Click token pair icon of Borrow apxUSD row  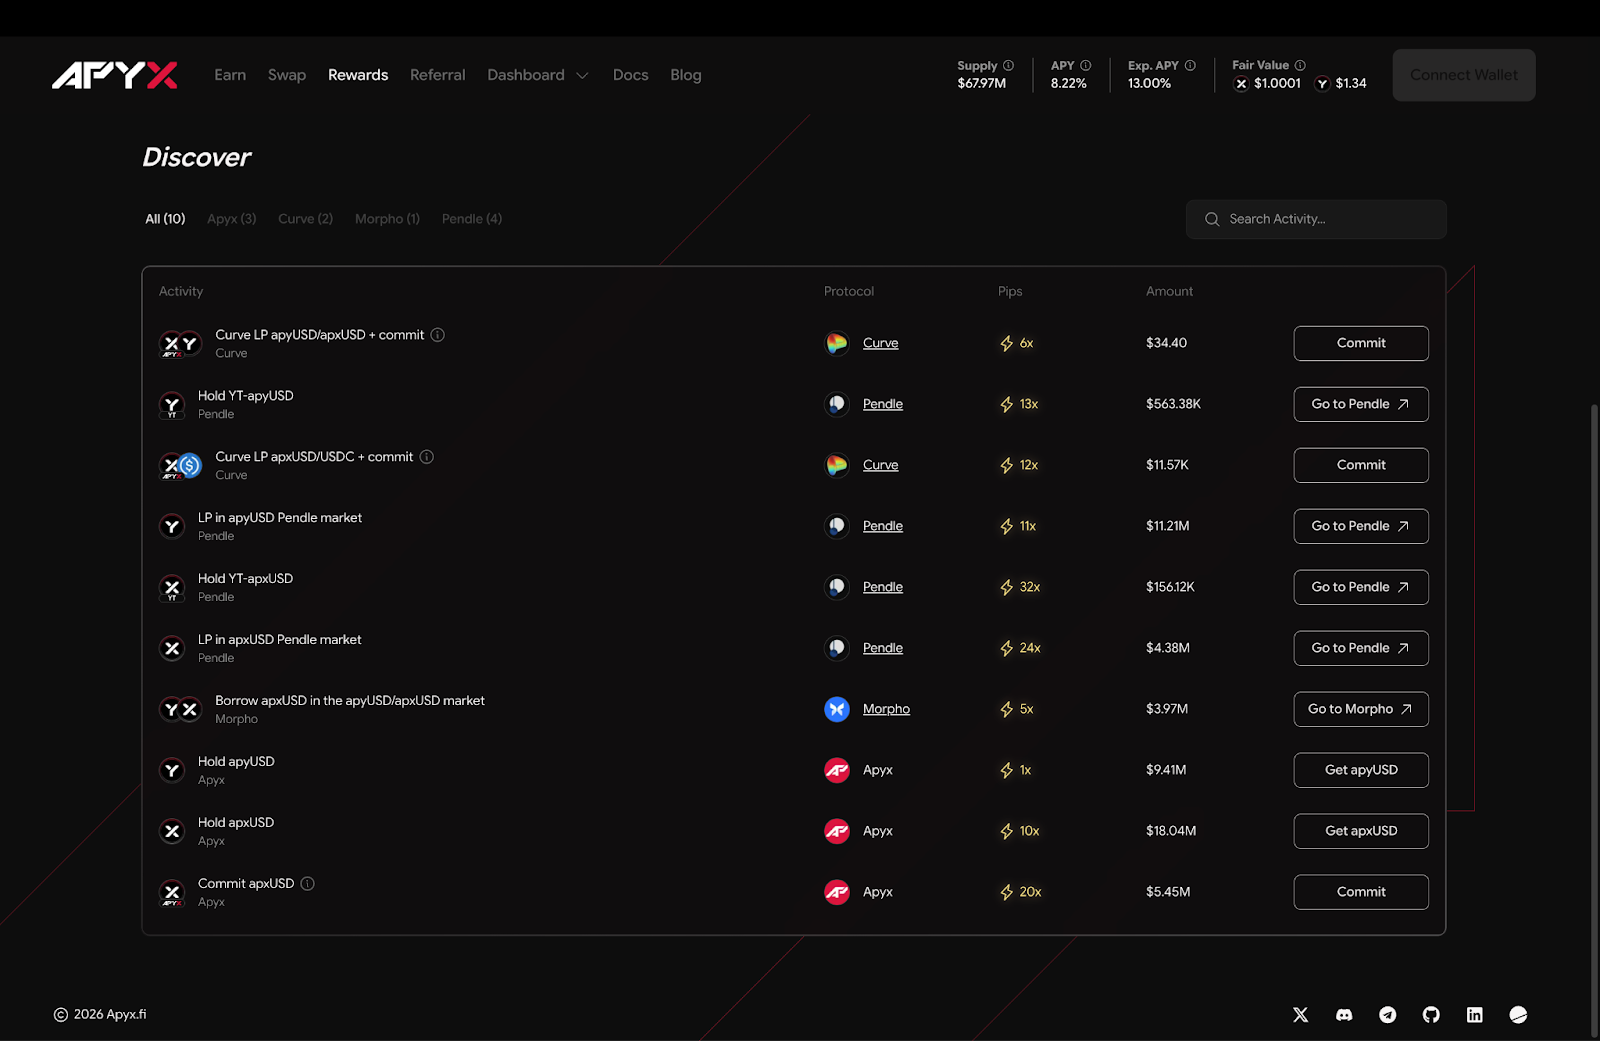pyautogui.click(x=181, y=709)
